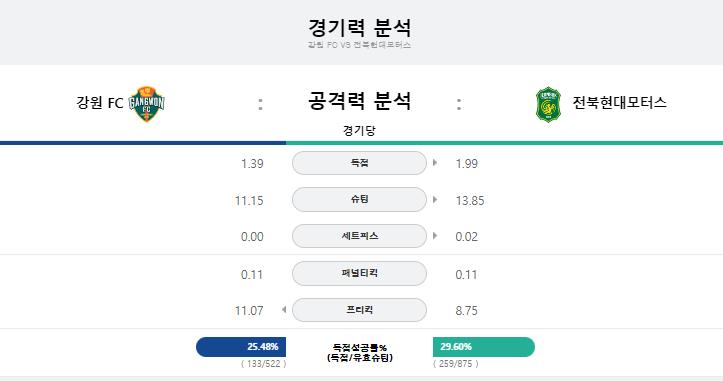The image size is (723, 381).
Task: Click Gangwon's 11.07 free kick value
Action: pos(249,311)
